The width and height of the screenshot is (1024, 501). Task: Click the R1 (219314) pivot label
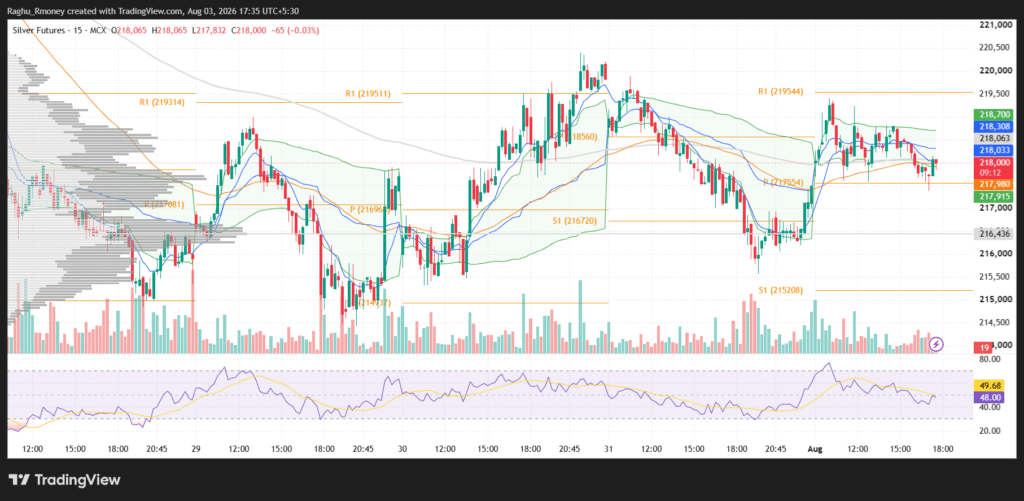point(161,103)
